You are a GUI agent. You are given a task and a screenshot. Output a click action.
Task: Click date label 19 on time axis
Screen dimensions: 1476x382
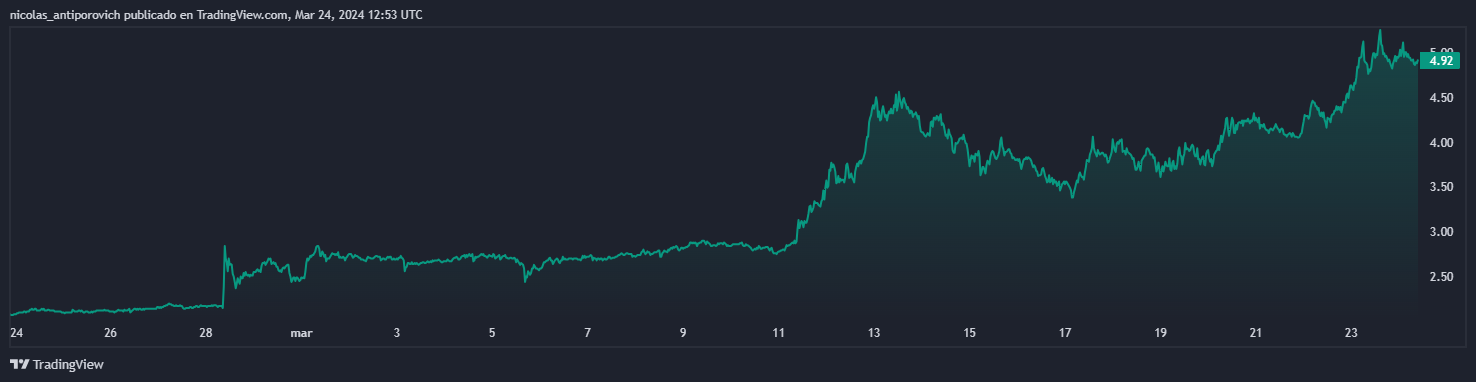coord(1160,333)
